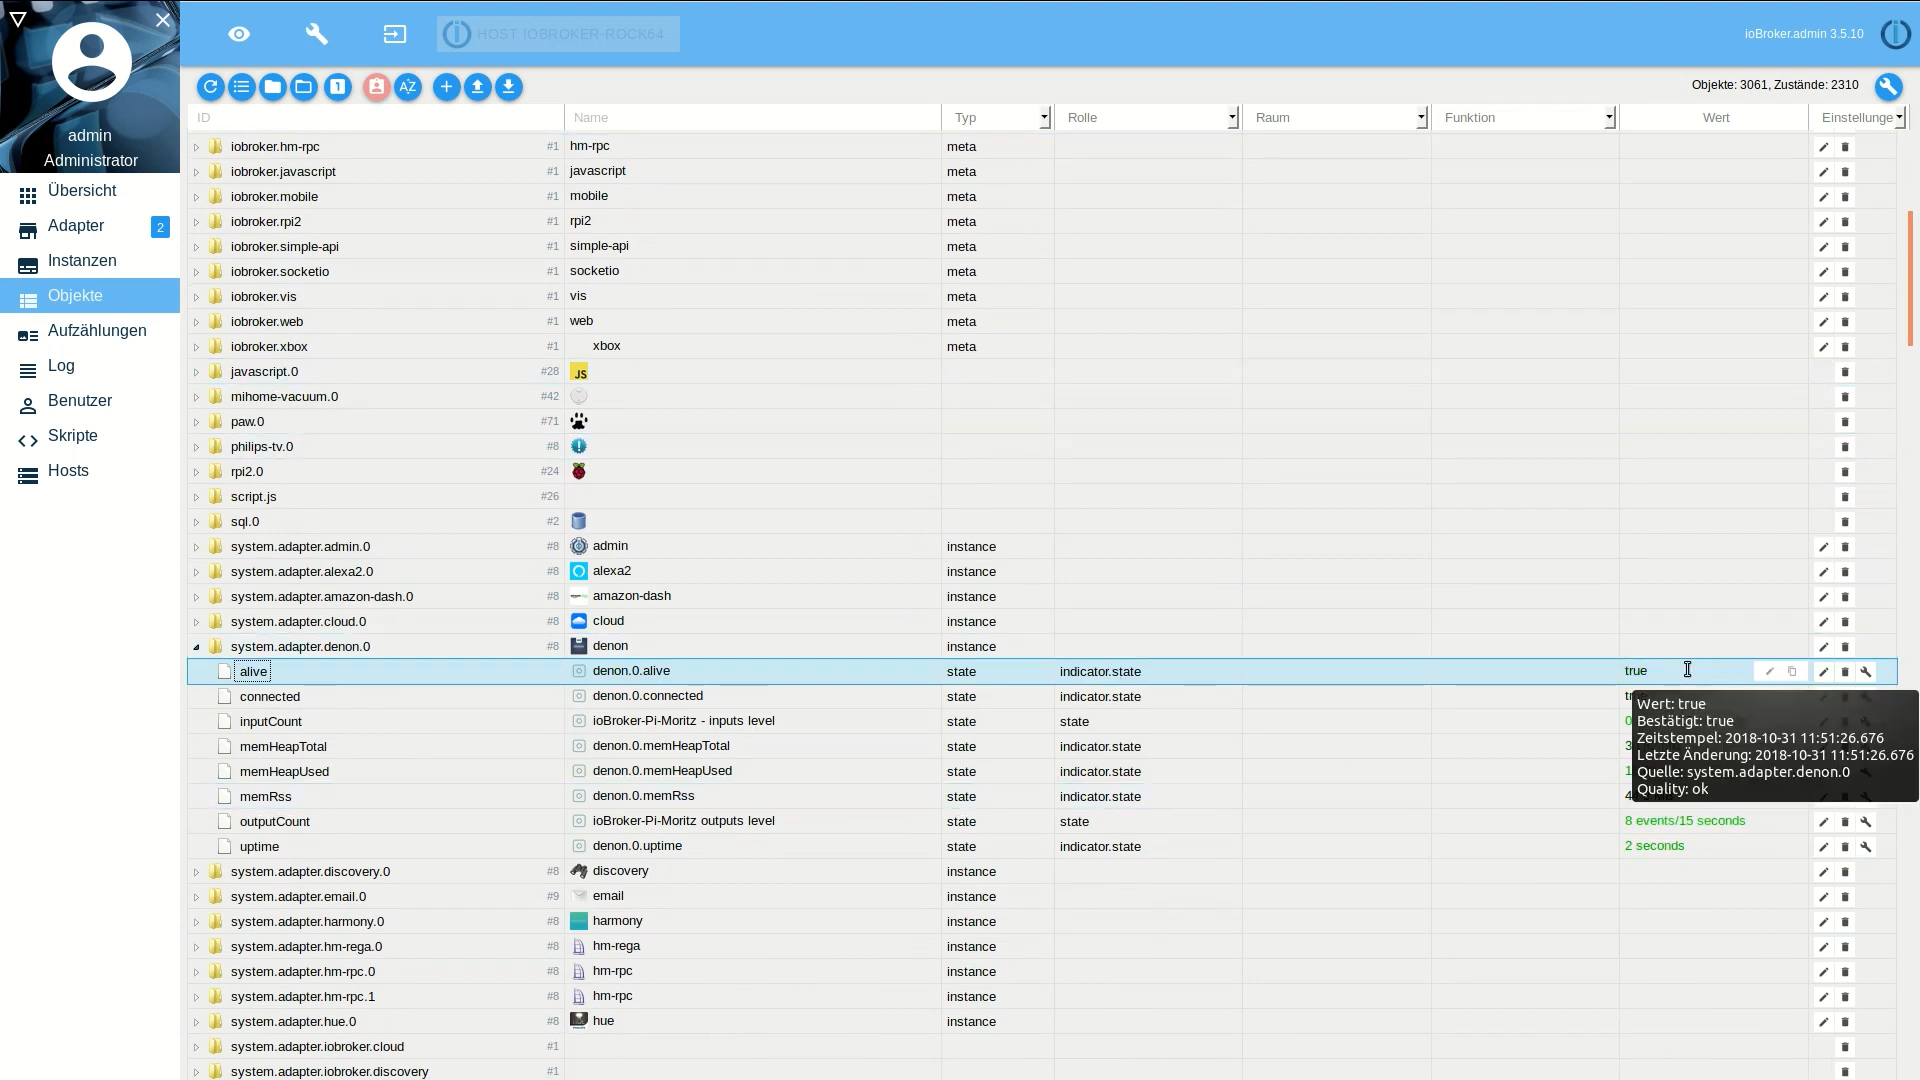Viewport: 1920px width, 1080px height.
Task: Delete the outputCount state object
Action: pyautogui.click(x=1845, y=822)
